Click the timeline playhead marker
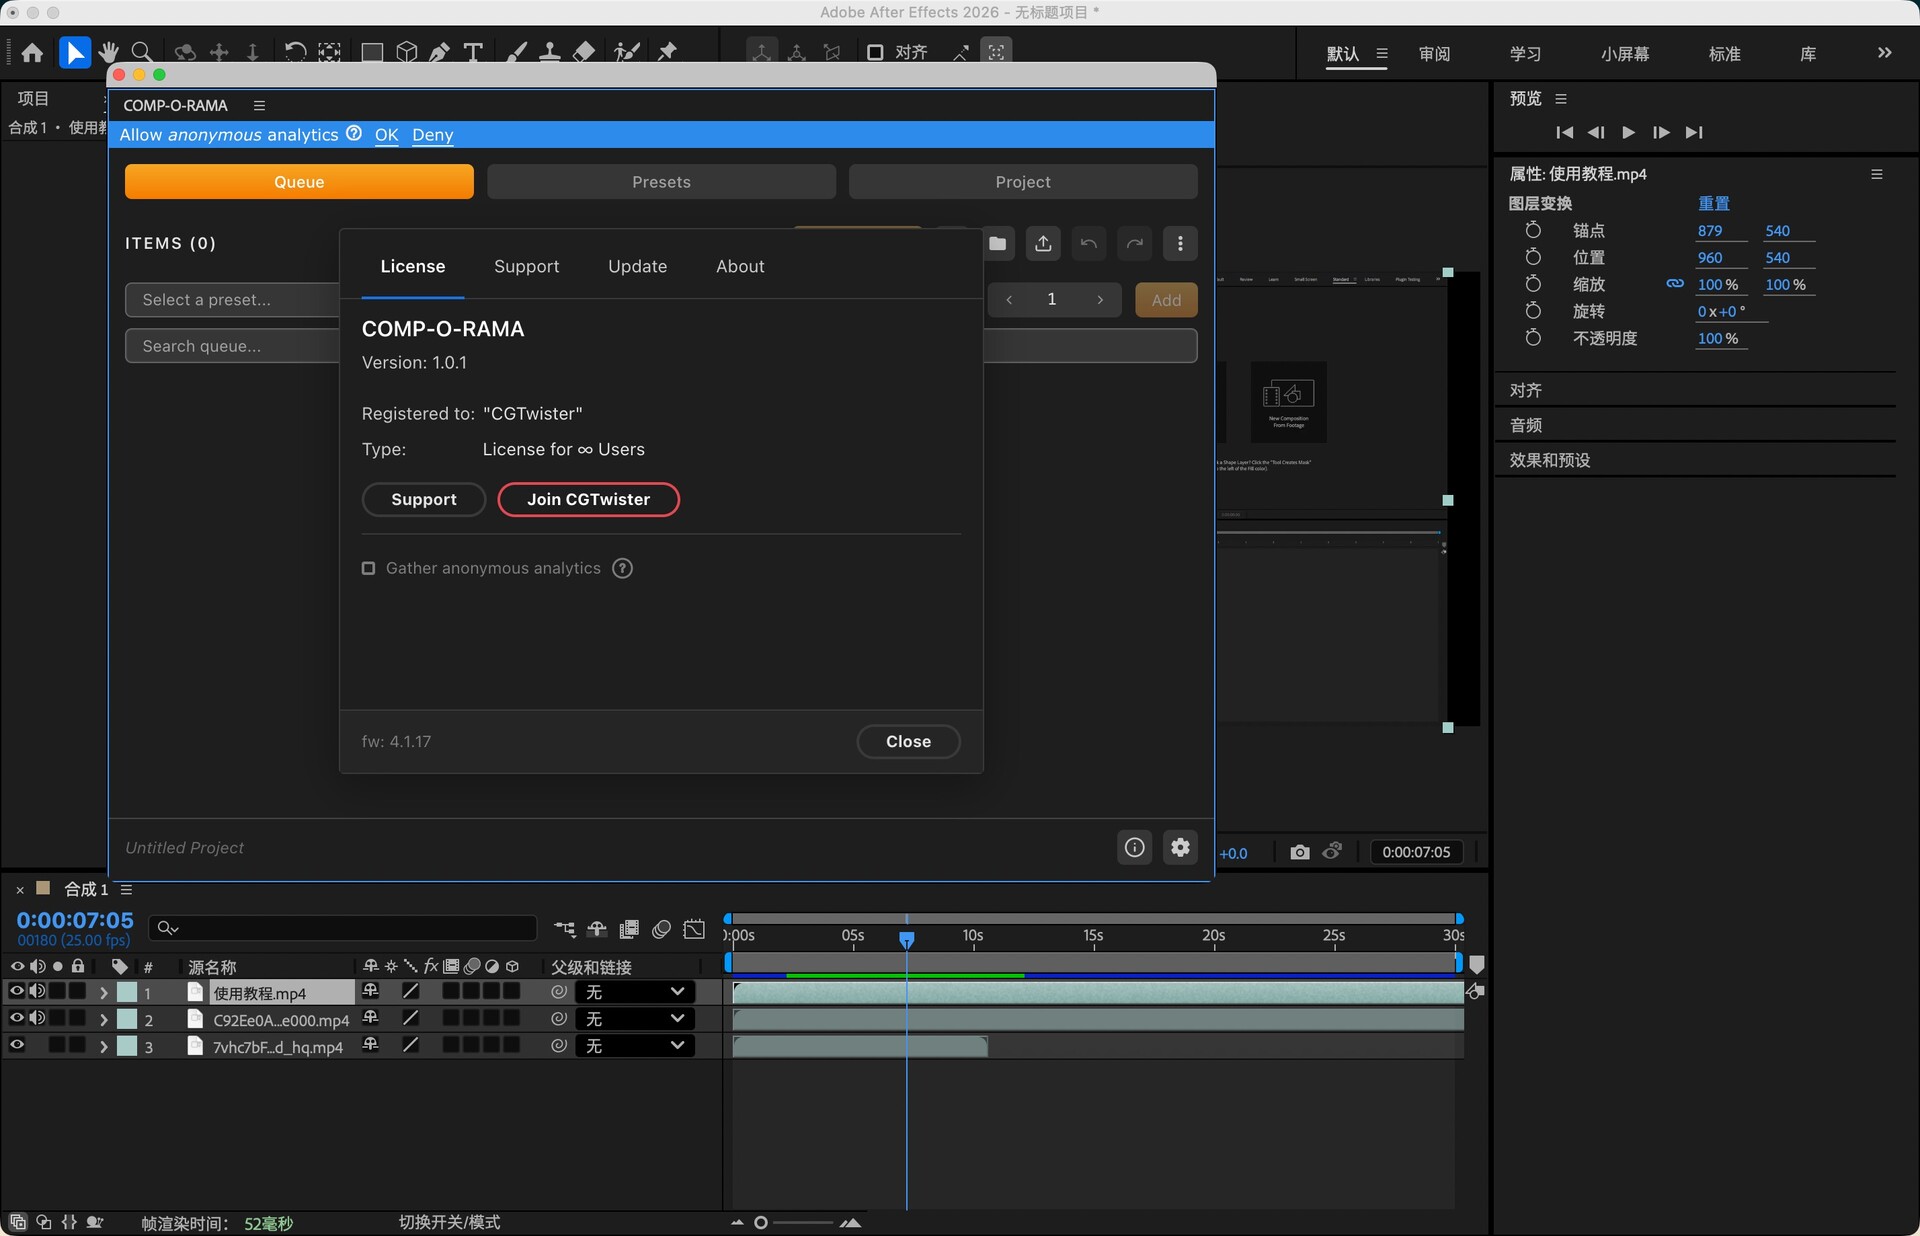This screenshot has height=1236, width=1920. point(906,939)
